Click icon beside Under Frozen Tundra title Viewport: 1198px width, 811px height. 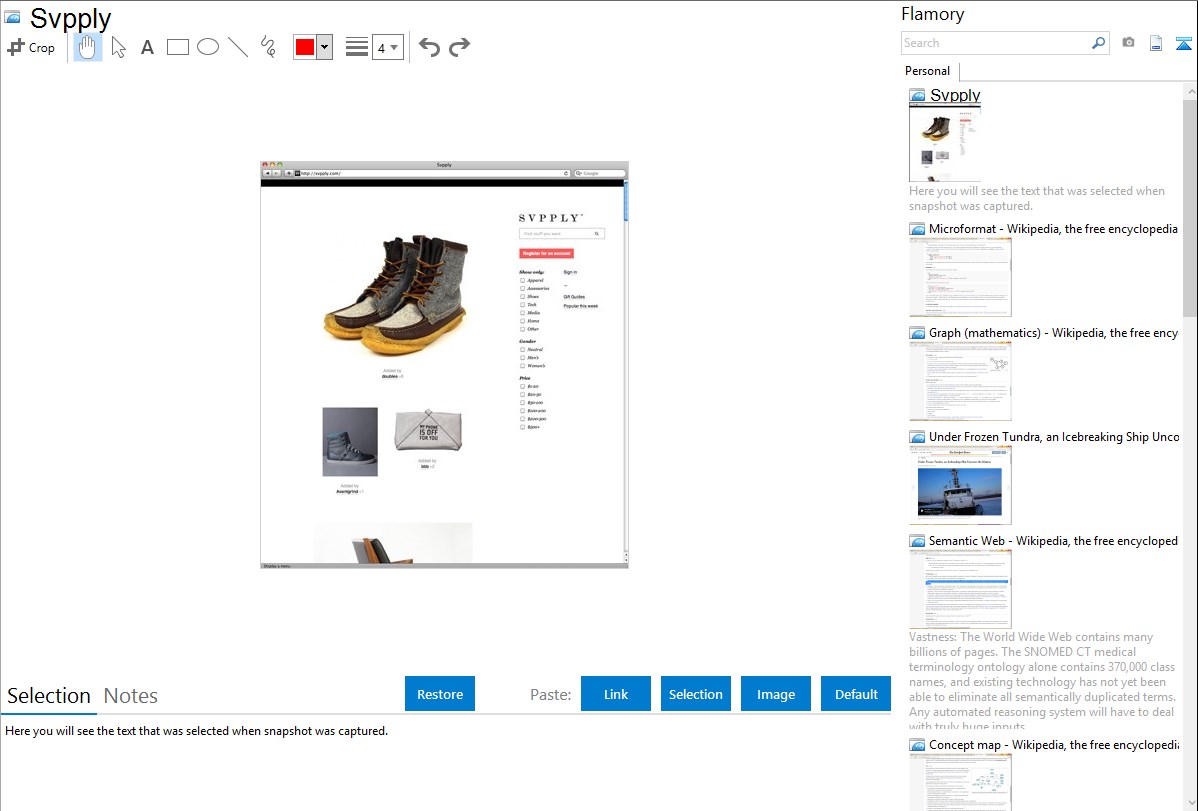point(917,437)
